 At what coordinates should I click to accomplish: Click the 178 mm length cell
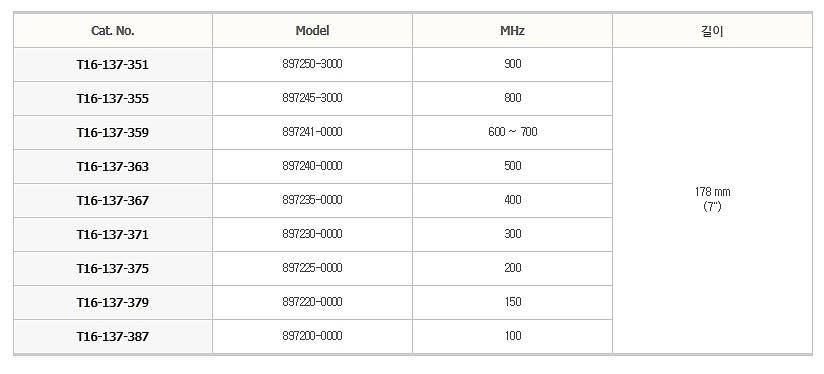click(712, 200)
